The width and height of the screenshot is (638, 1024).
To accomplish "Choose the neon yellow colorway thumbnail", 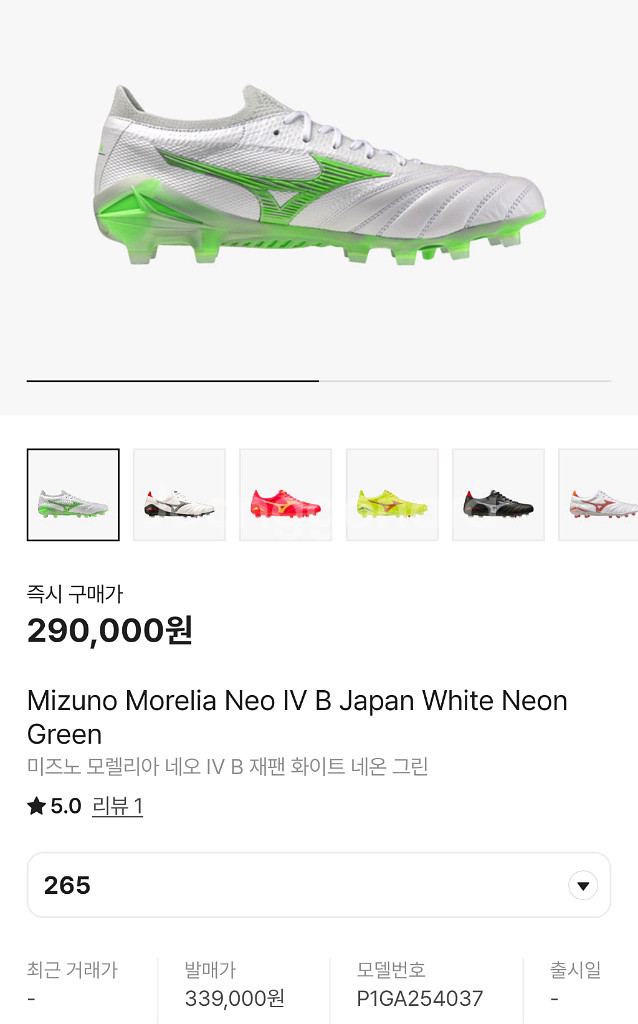I will pos(391,494).
